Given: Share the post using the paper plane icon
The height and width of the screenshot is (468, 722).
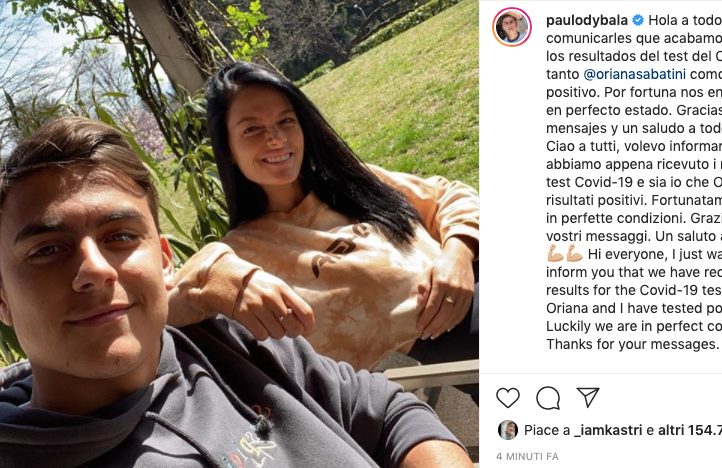Looking at the screenshot, I should tap(588, 397).
